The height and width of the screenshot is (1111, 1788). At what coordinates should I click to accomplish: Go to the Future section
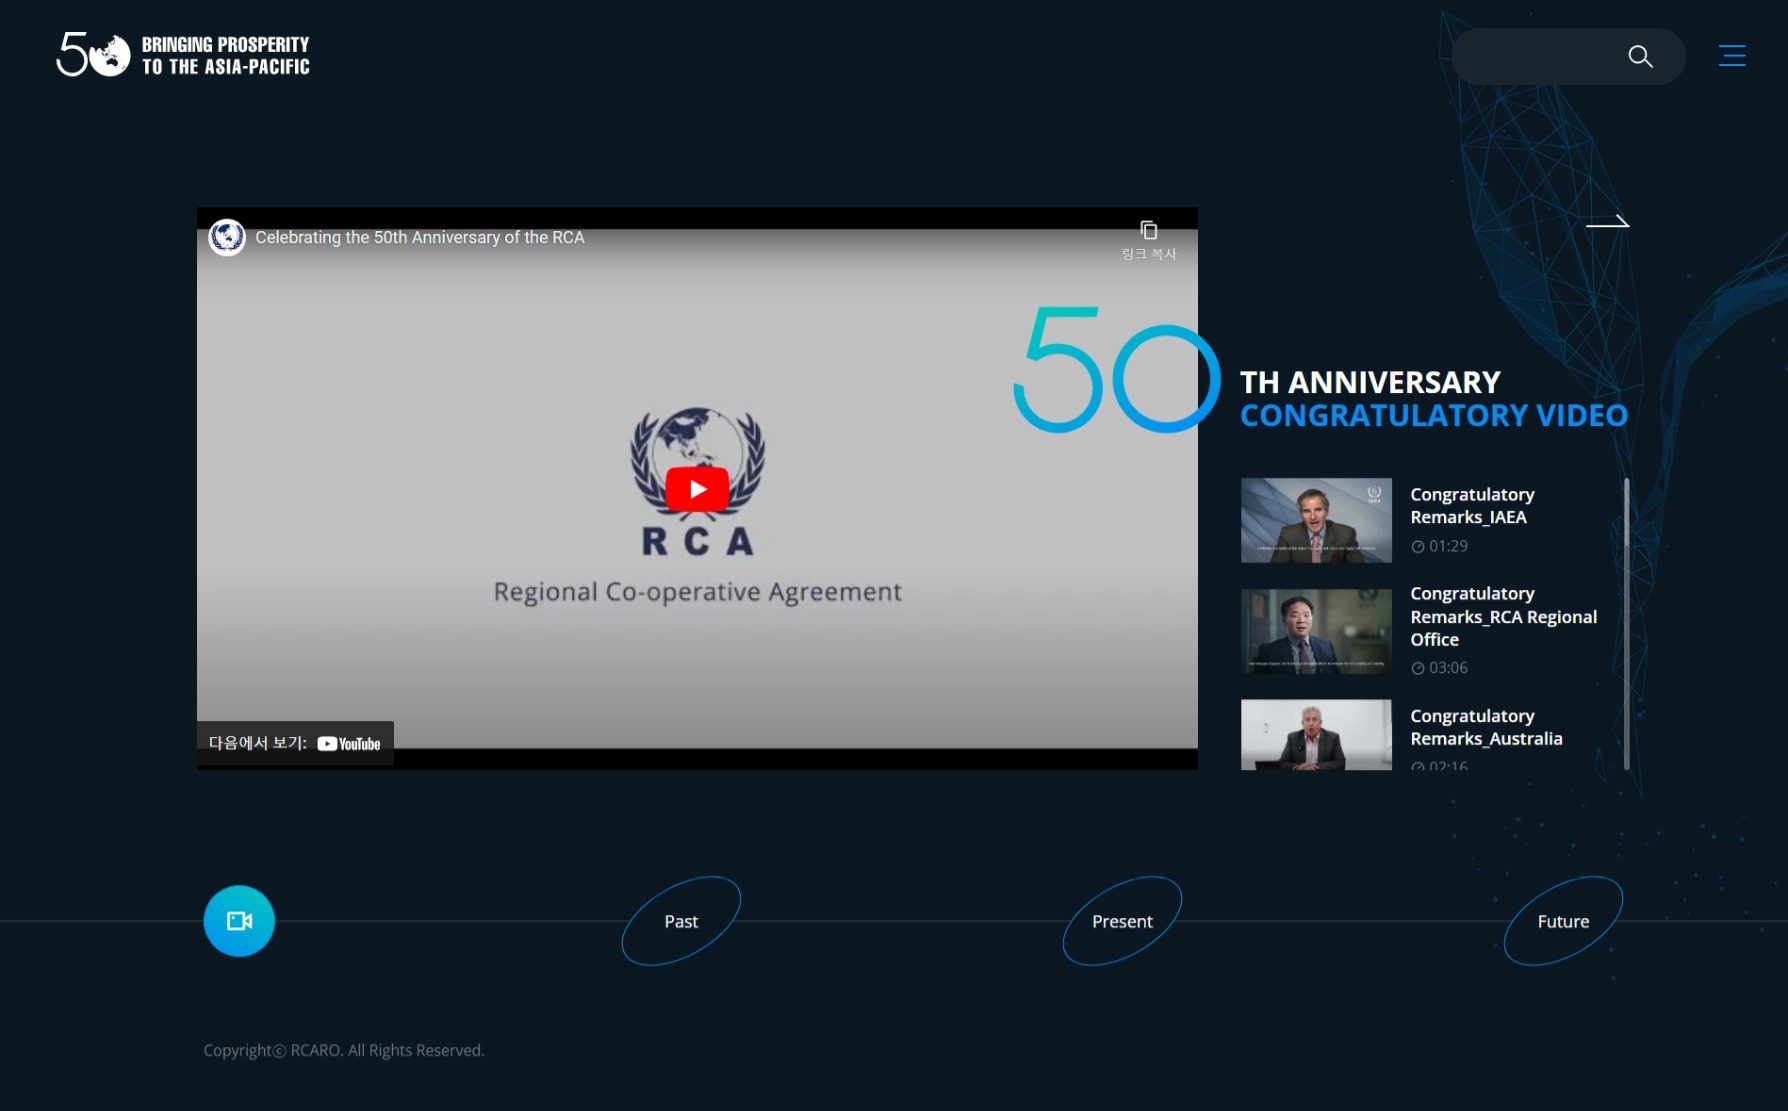[x=1563, y=921]
